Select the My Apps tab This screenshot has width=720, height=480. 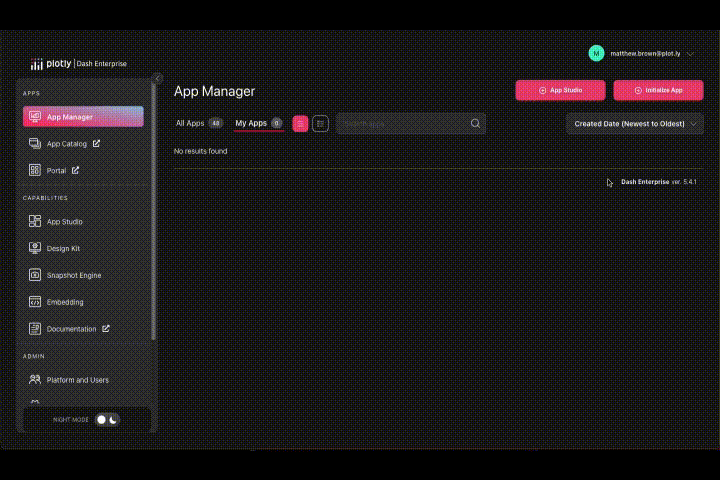259,123
